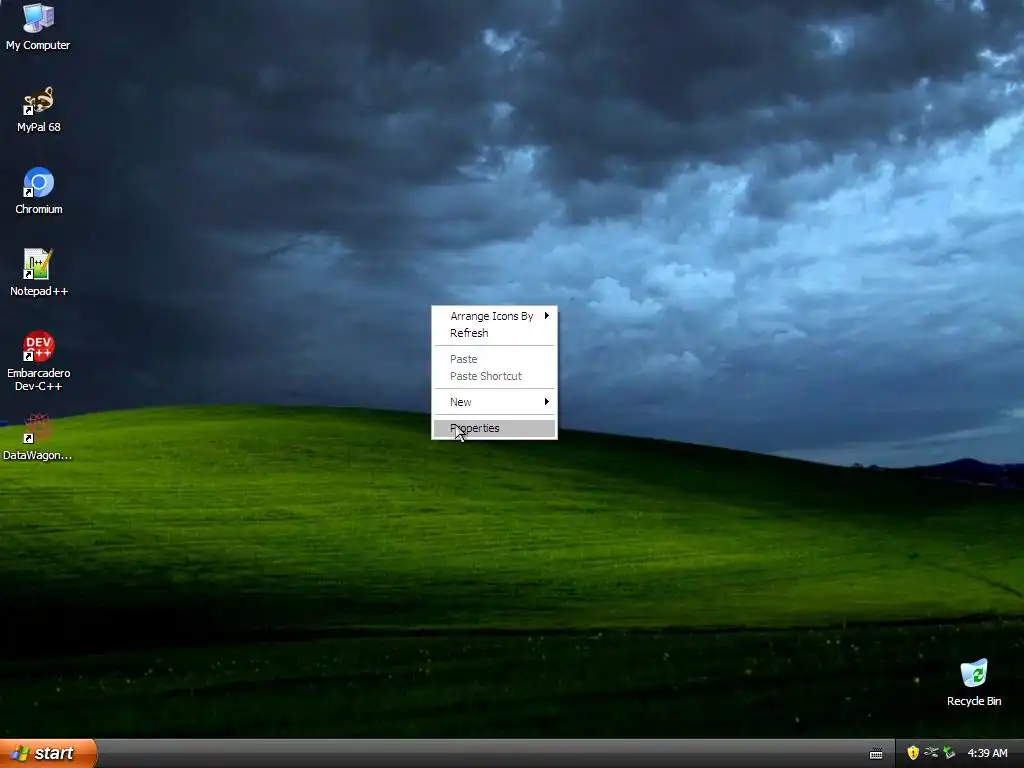The width and height of the screenshot is (1024, 768).
Task: Select the DataWagon desktop shortcut
Action: pyautogui.click(x=37, y=437)
